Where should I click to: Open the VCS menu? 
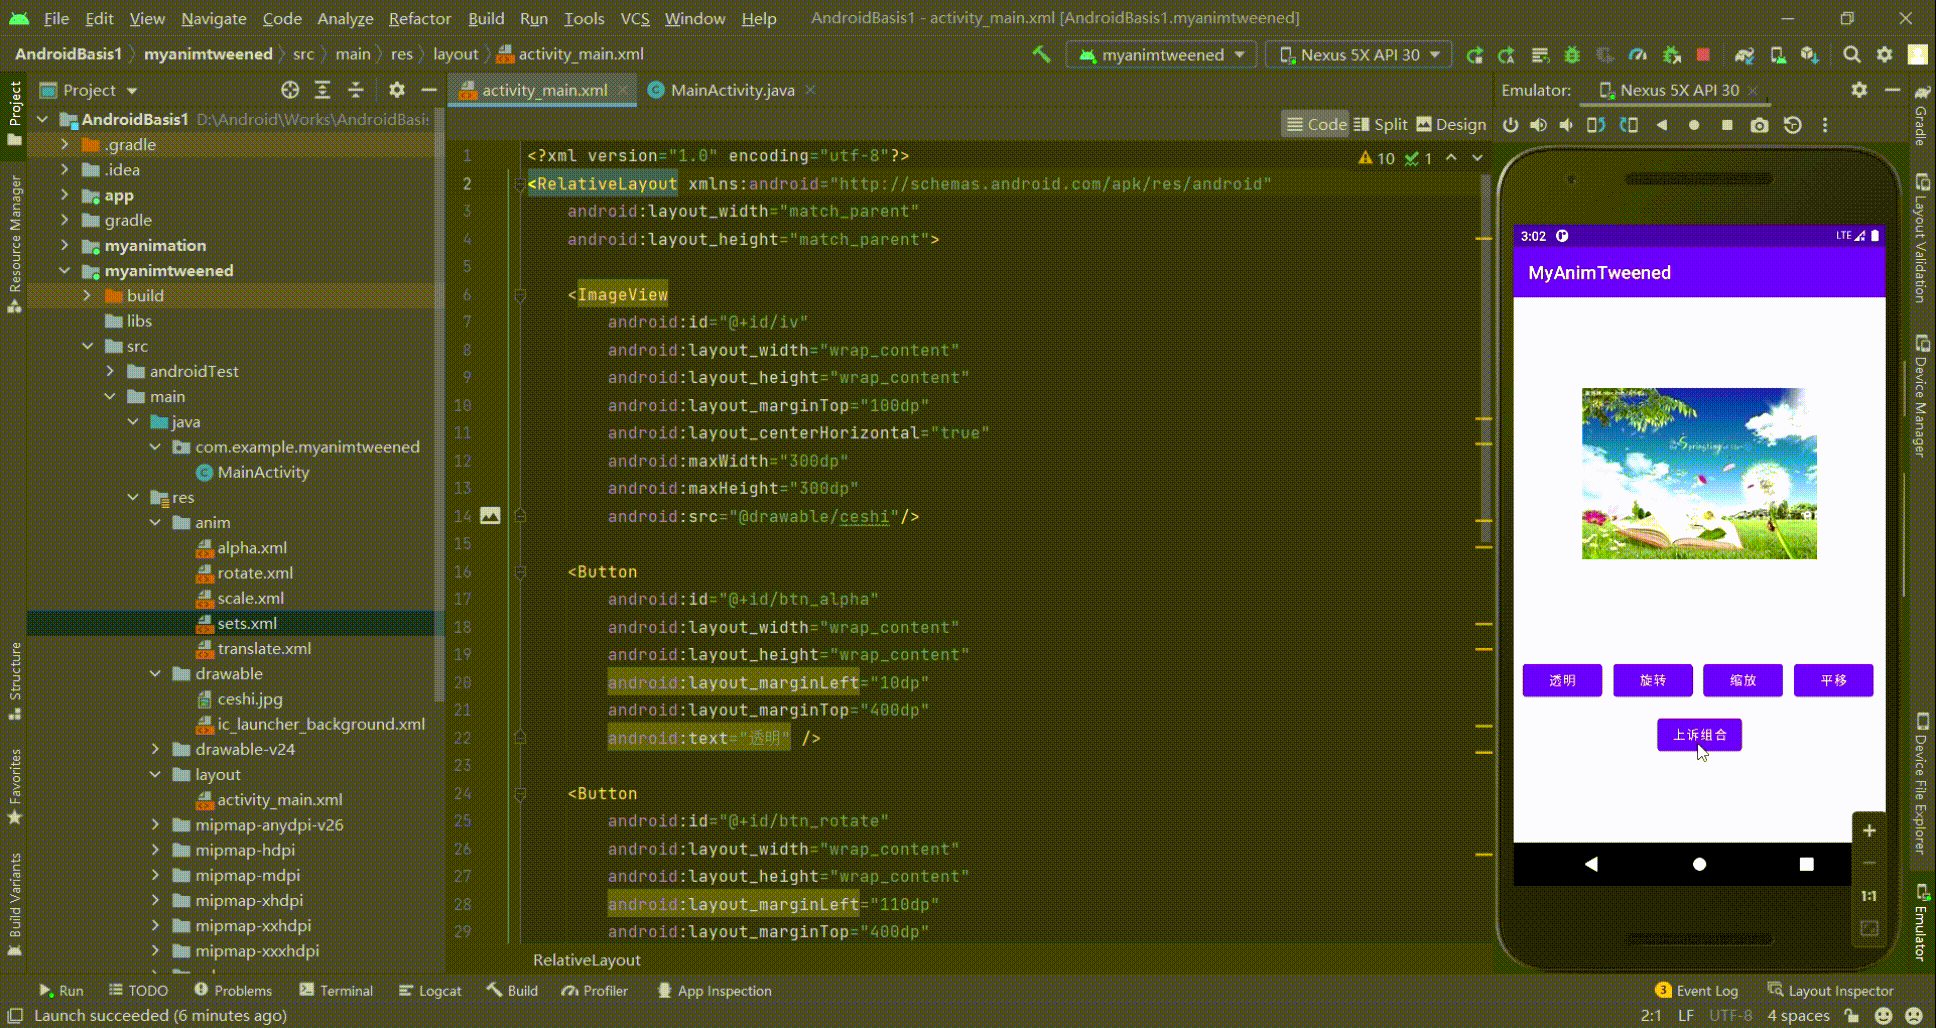pos(635,18)
